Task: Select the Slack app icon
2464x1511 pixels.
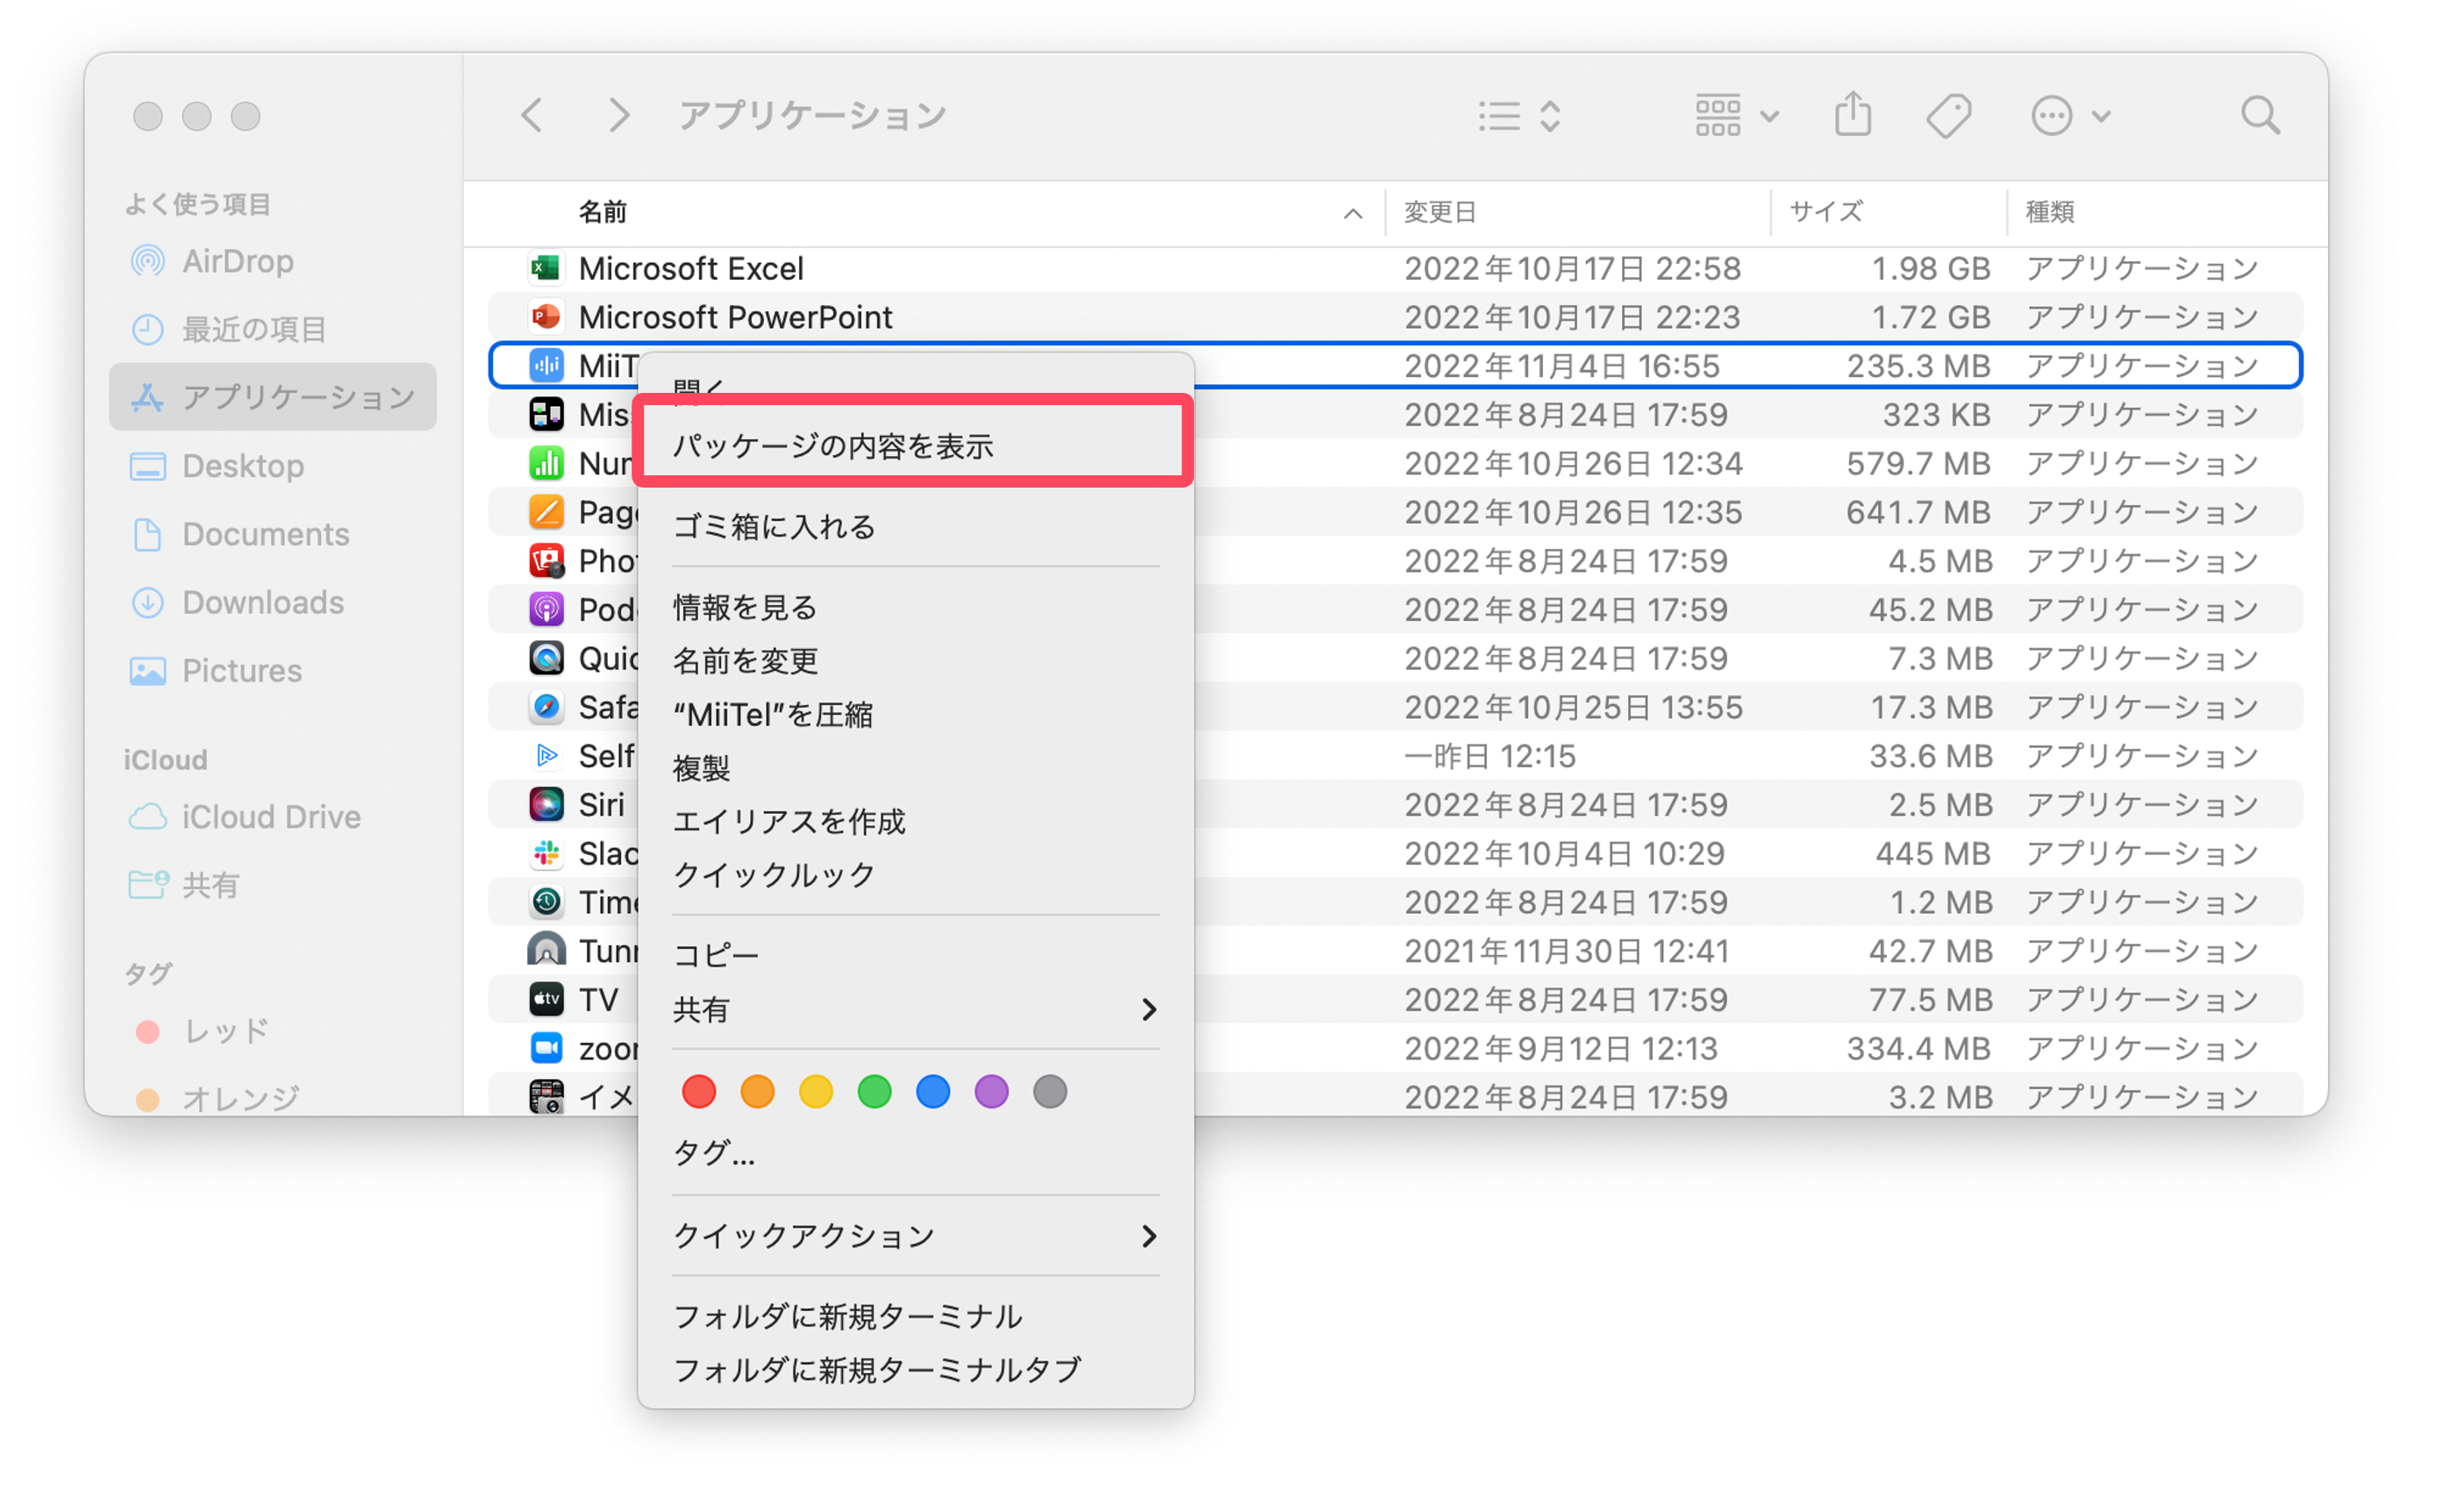Action: (x=546, y=853)
